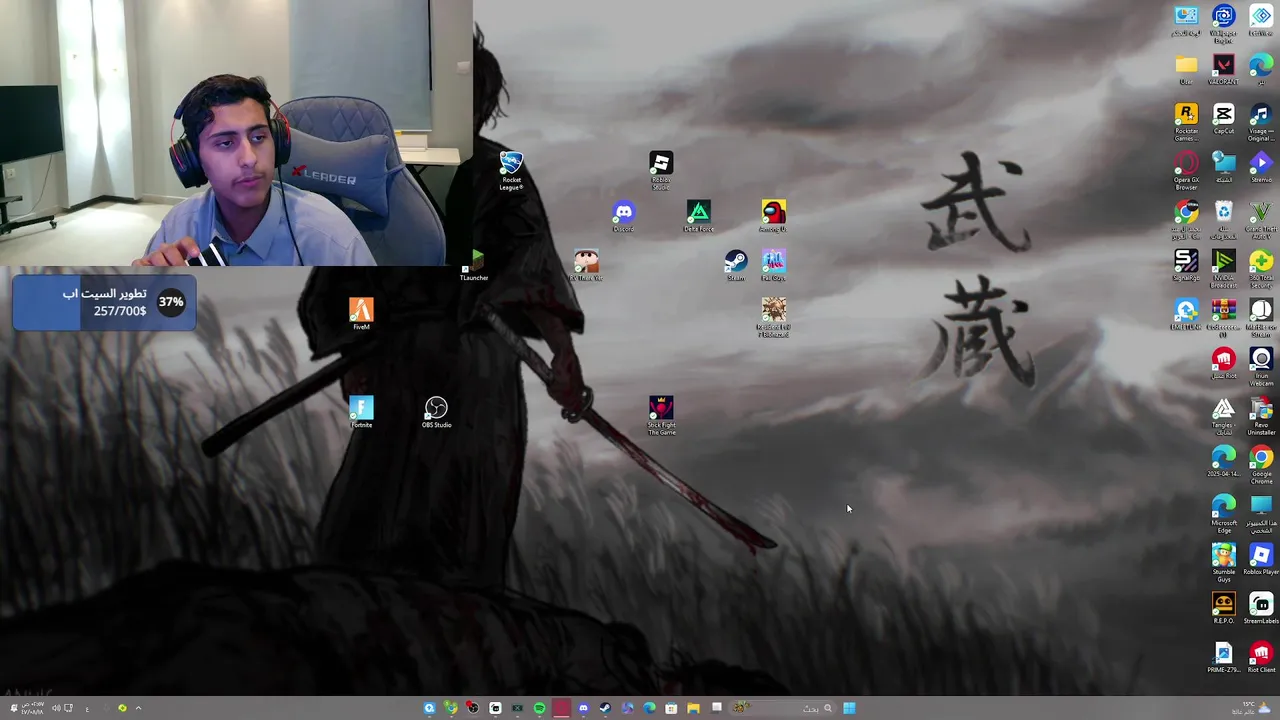Select the Wallpaper Engine desktop icon
This screenshot has height=720, width=1280.
(x=1223, y=24)
